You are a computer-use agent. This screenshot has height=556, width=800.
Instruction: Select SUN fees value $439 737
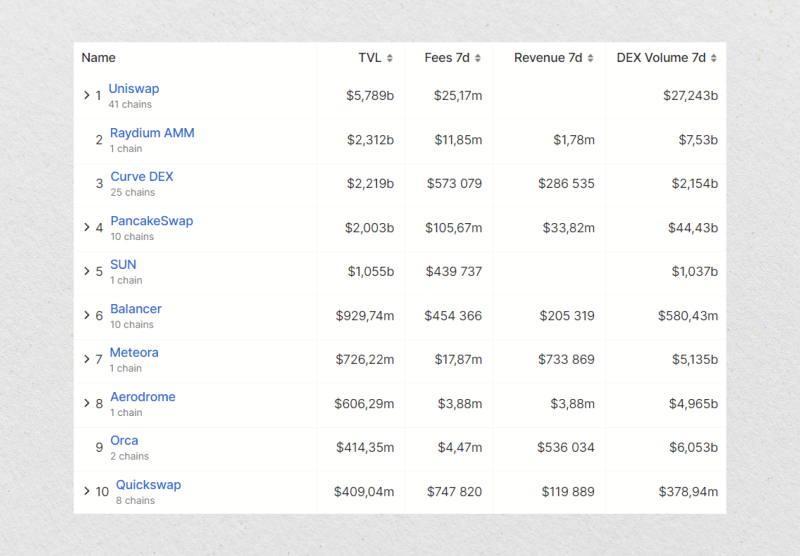[454, 271]
